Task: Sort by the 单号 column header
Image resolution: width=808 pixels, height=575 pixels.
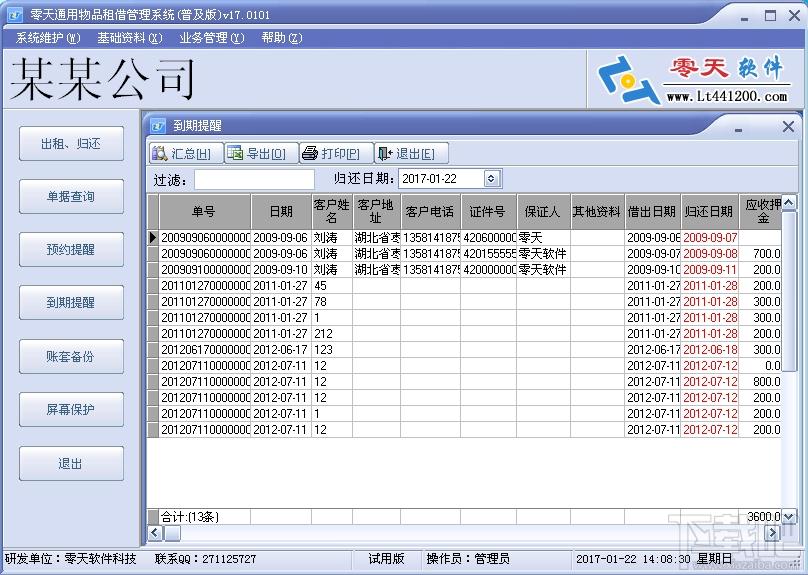Action: click(x=204, y=212)
